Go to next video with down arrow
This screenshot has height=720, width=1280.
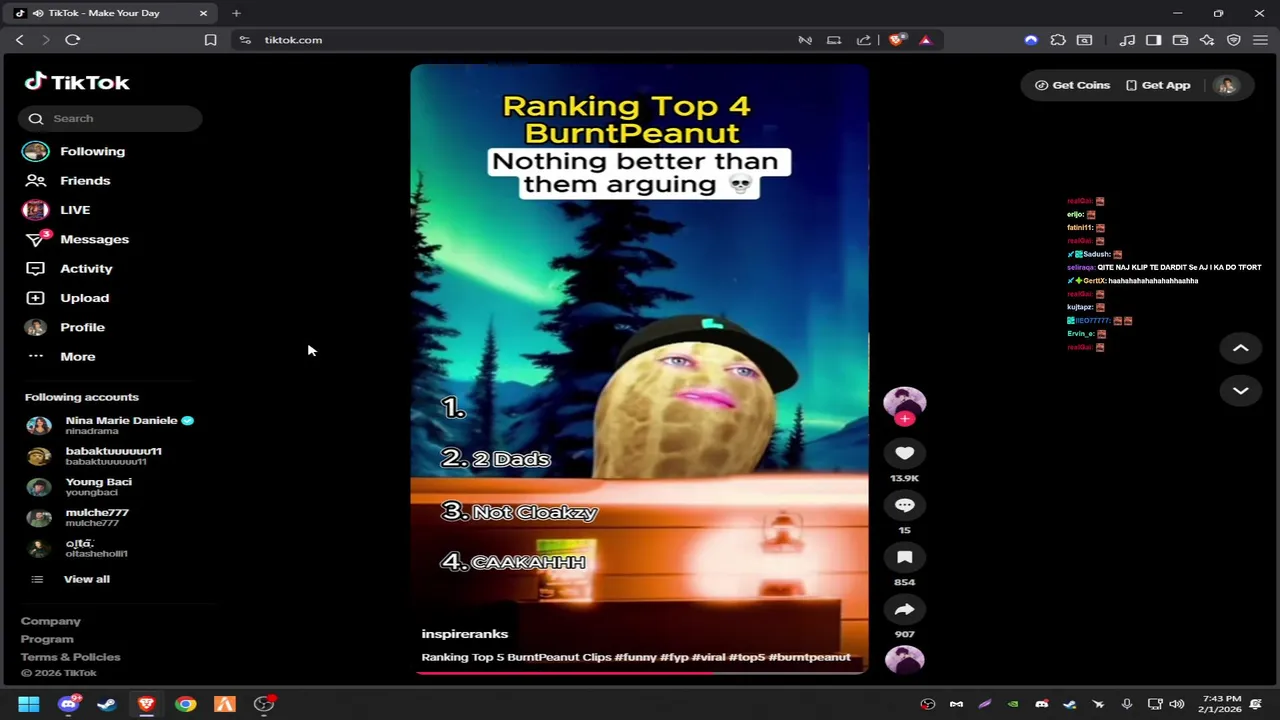(x=1240, y=391)
